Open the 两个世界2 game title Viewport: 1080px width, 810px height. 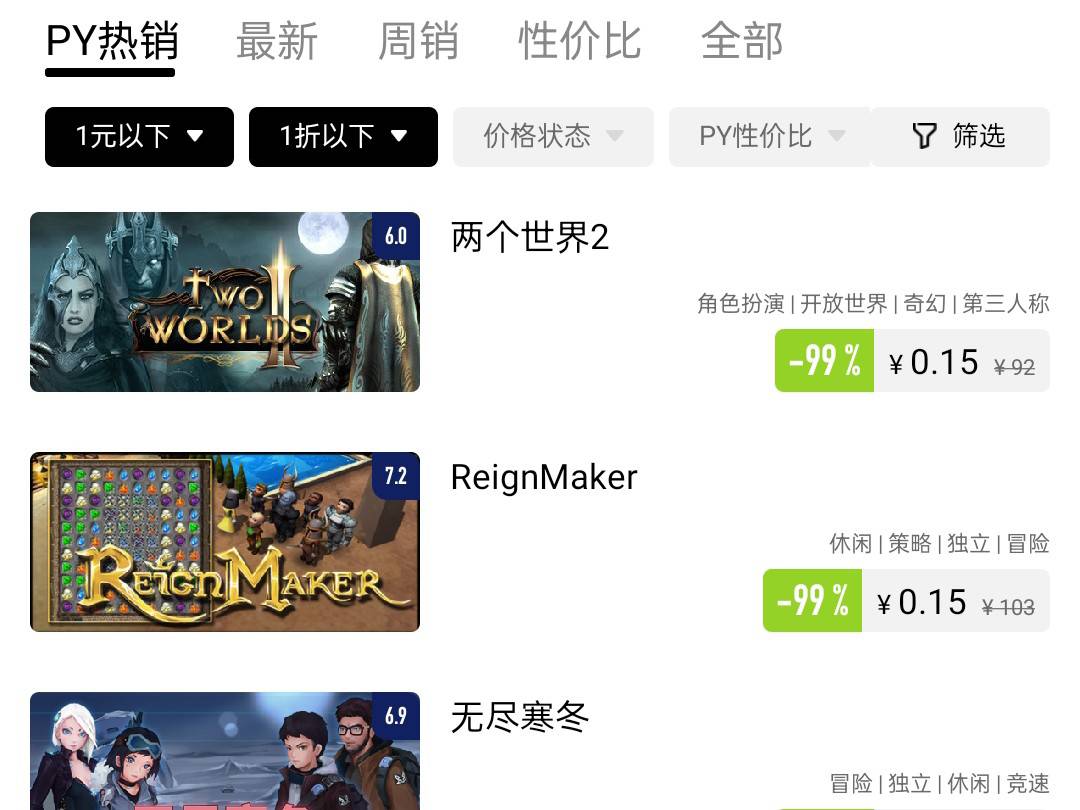tap(530, 238)
